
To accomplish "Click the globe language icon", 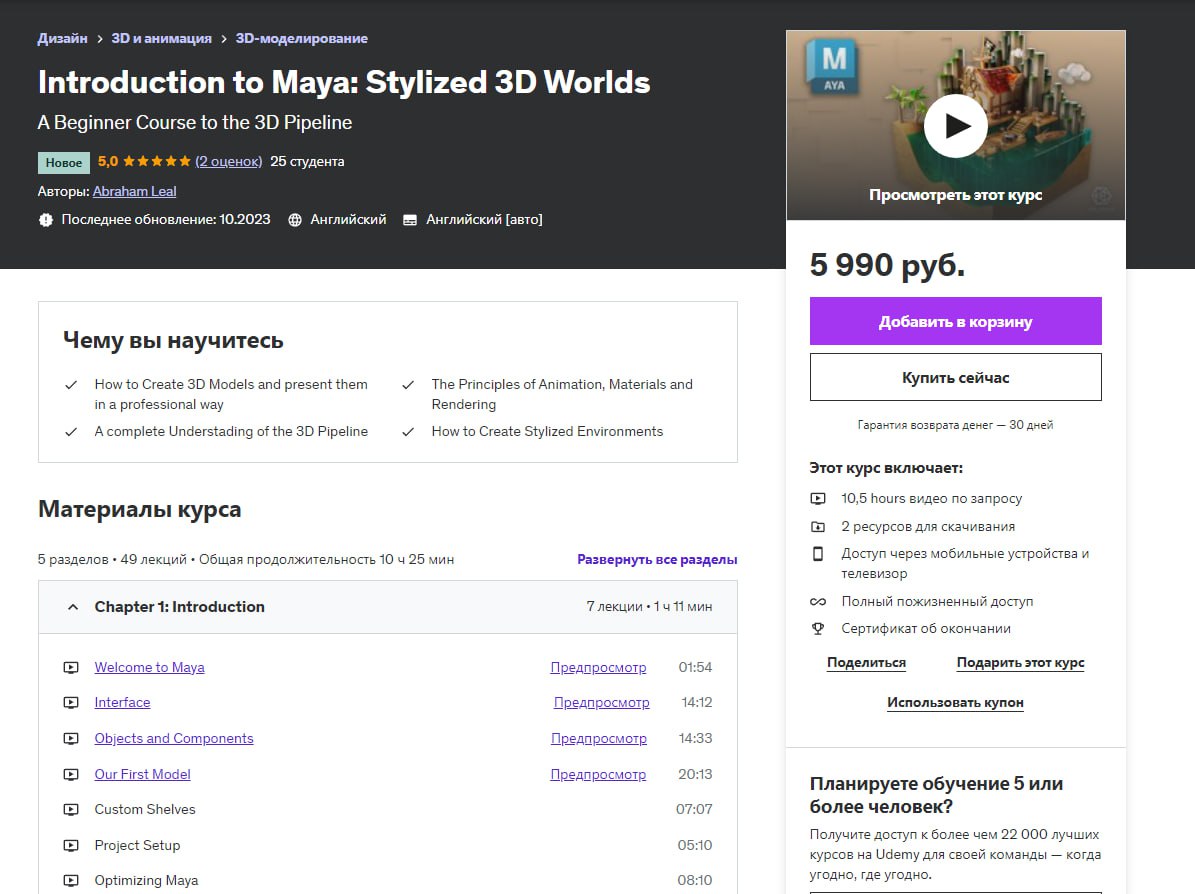I will pyautogui.click(x=295, y=220).
